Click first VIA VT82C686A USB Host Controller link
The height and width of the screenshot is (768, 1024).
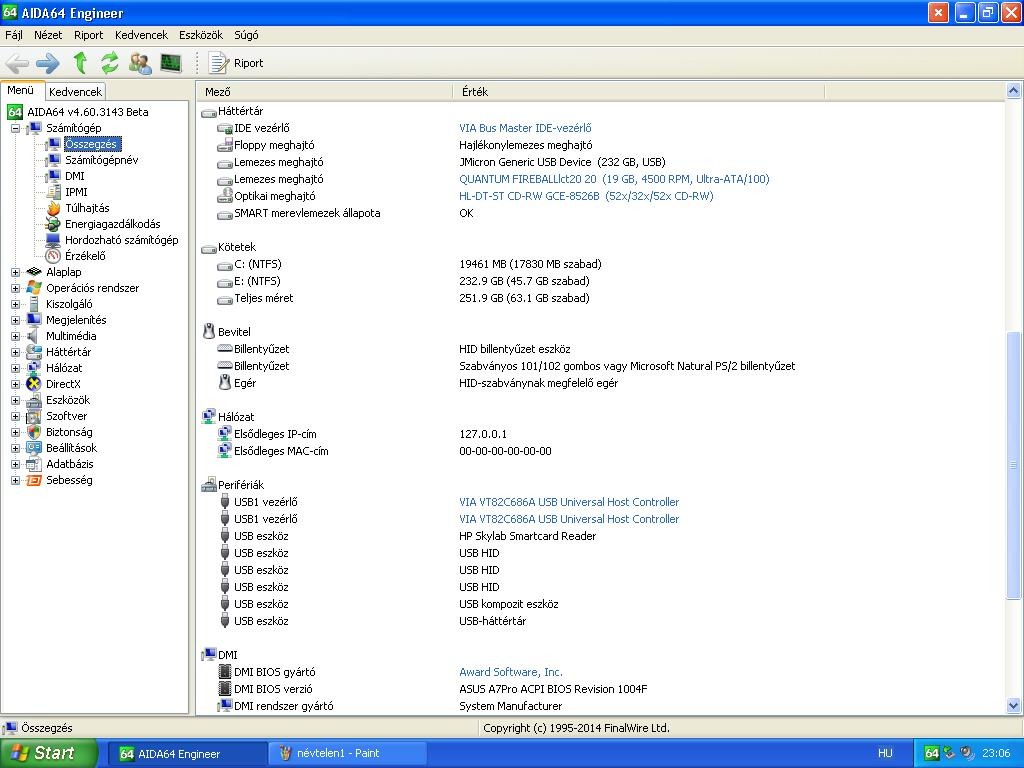pos(569,502)
